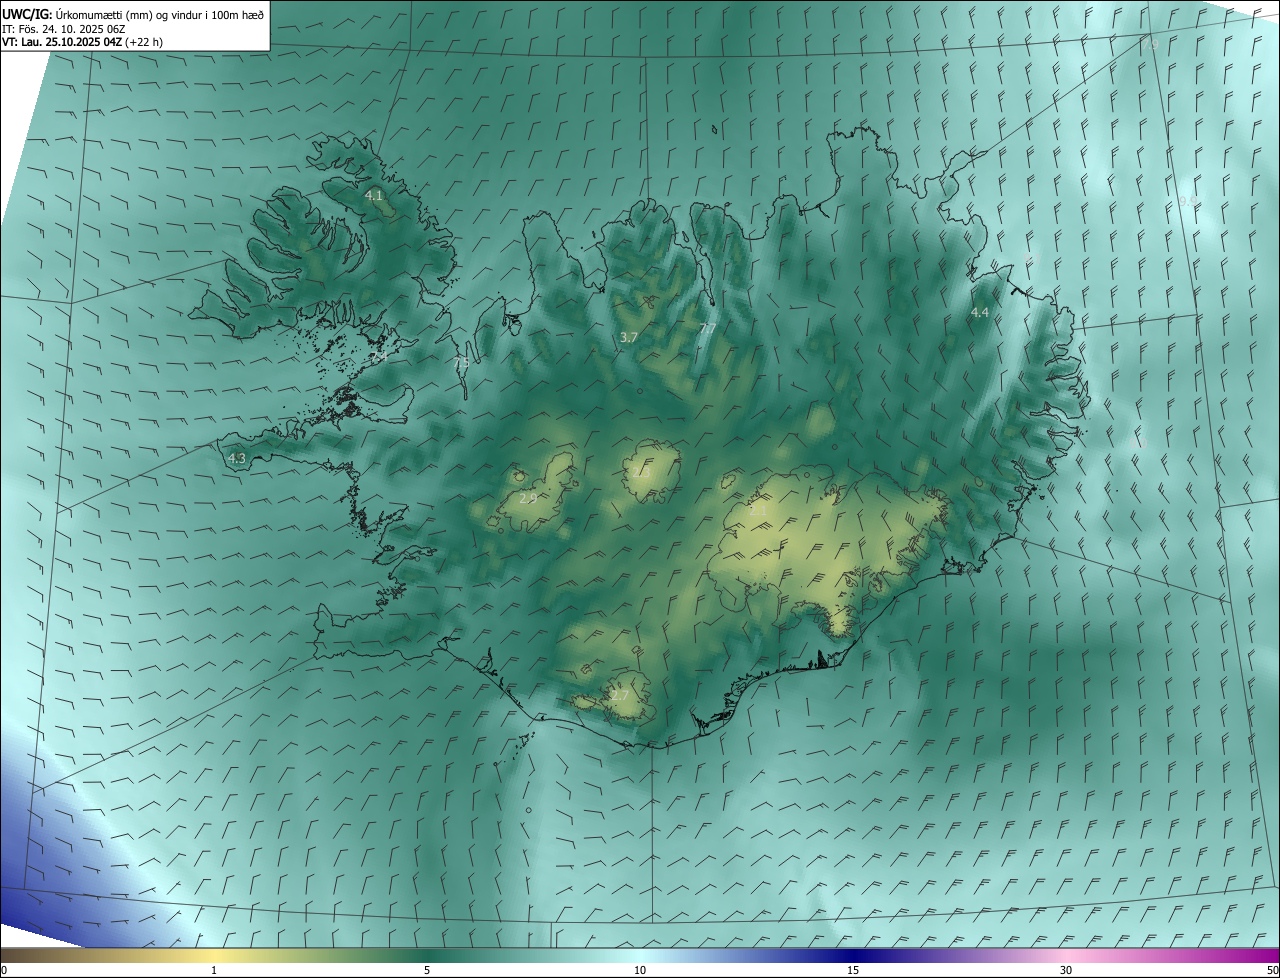The image size is (1280, 978).
Task: Pick the yellow color near the 1 mm mark
Action: 214,955
